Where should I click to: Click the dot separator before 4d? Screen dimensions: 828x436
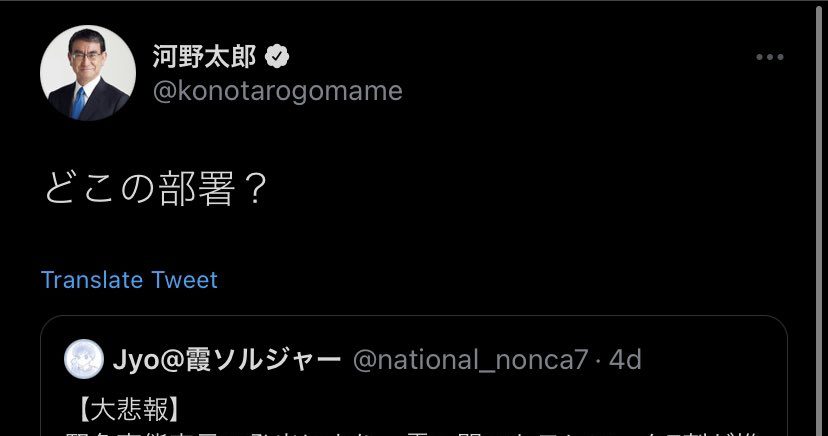click(x=599, y=359)
